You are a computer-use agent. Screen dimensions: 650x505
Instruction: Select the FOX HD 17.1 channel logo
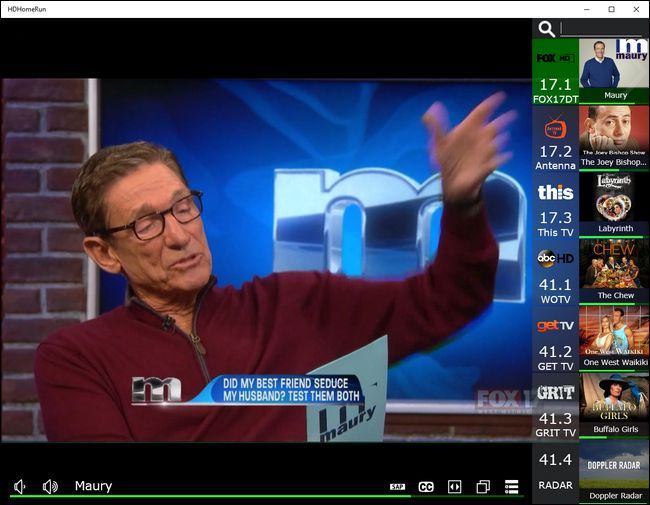[555, 58]
